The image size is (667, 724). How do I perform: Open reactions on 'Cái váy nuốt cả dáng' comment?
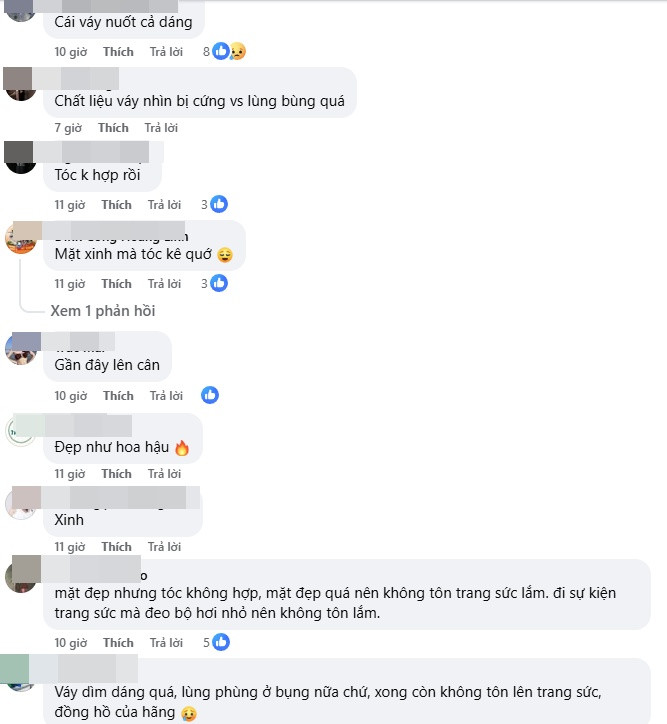(x=224, y=51)
